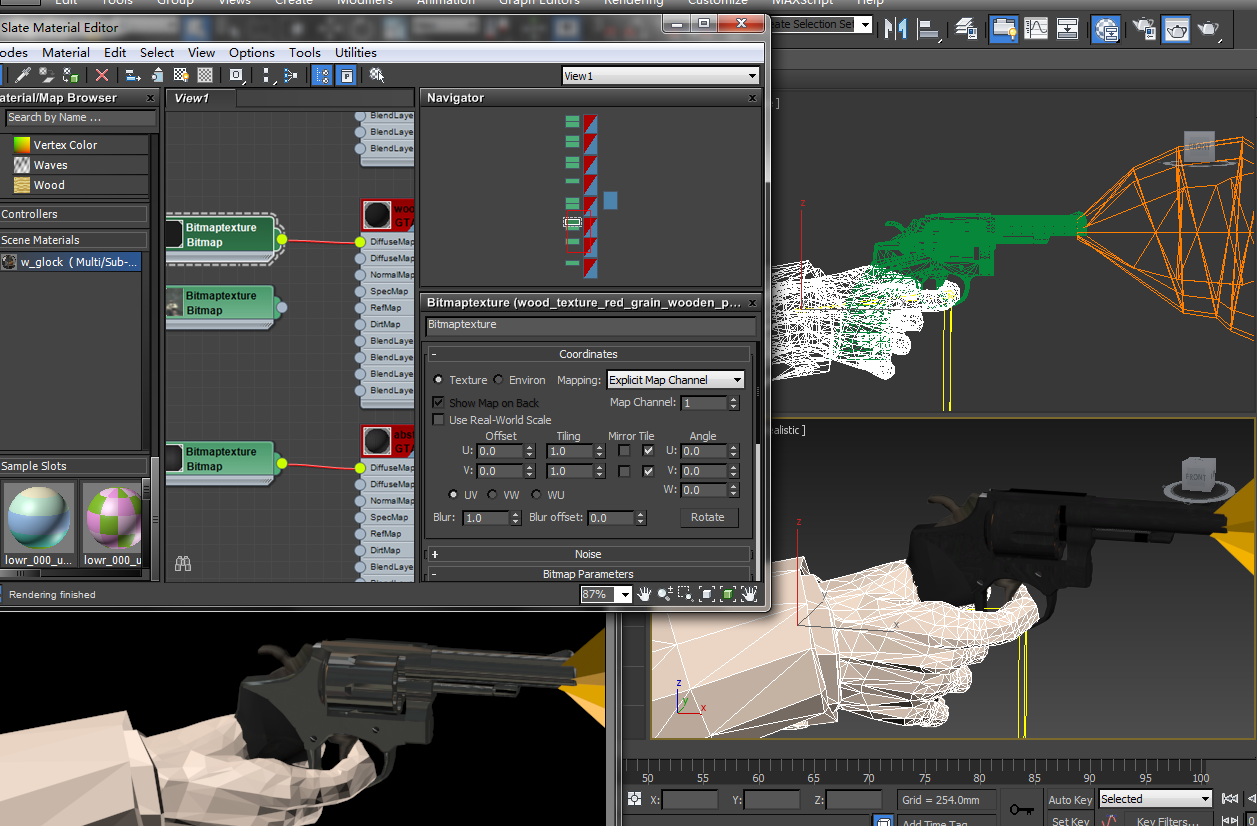Click the Zoom magnifier icon in navigation bar
The width and height of the screenshot is (1257, 826).
(x=664, y=594)
